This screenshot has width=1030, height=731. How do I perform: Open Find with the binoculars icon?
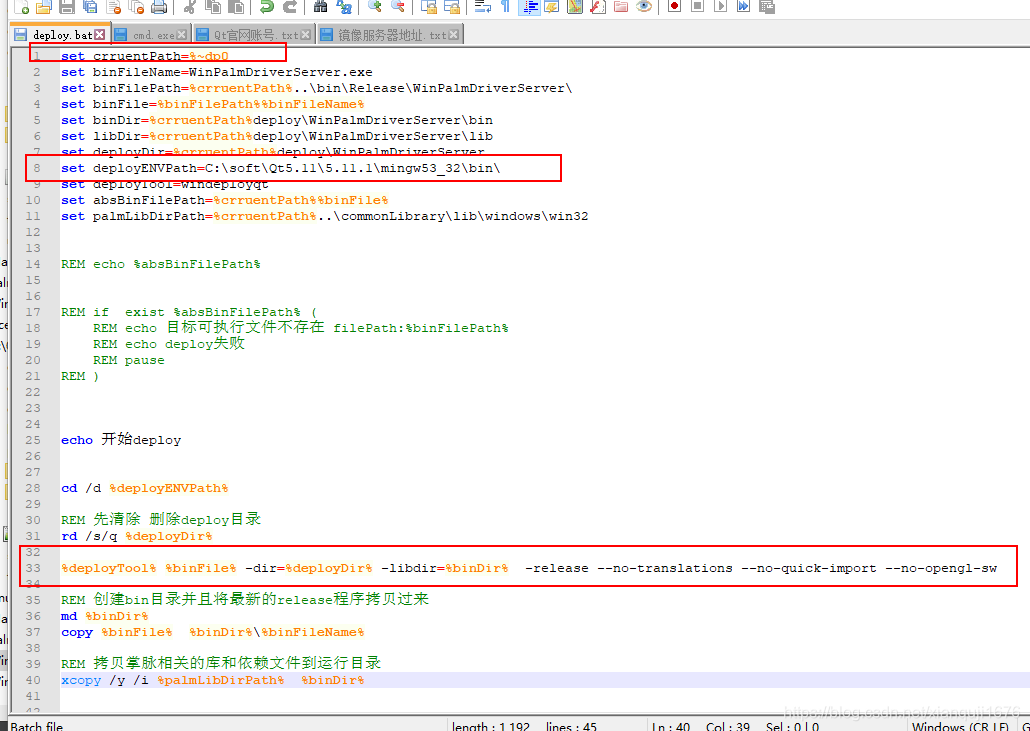pos(321,7)
